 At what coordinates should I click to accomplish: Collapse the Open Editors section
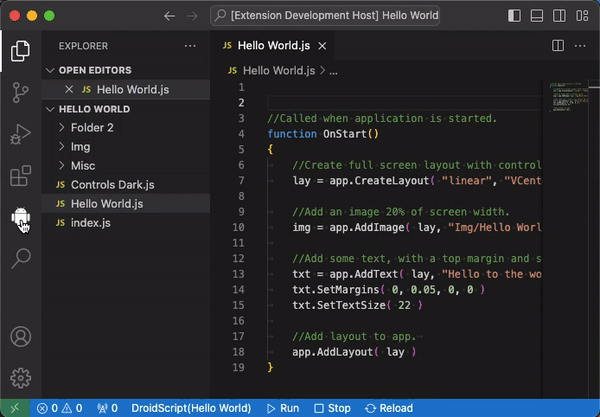tap(126, 70)
